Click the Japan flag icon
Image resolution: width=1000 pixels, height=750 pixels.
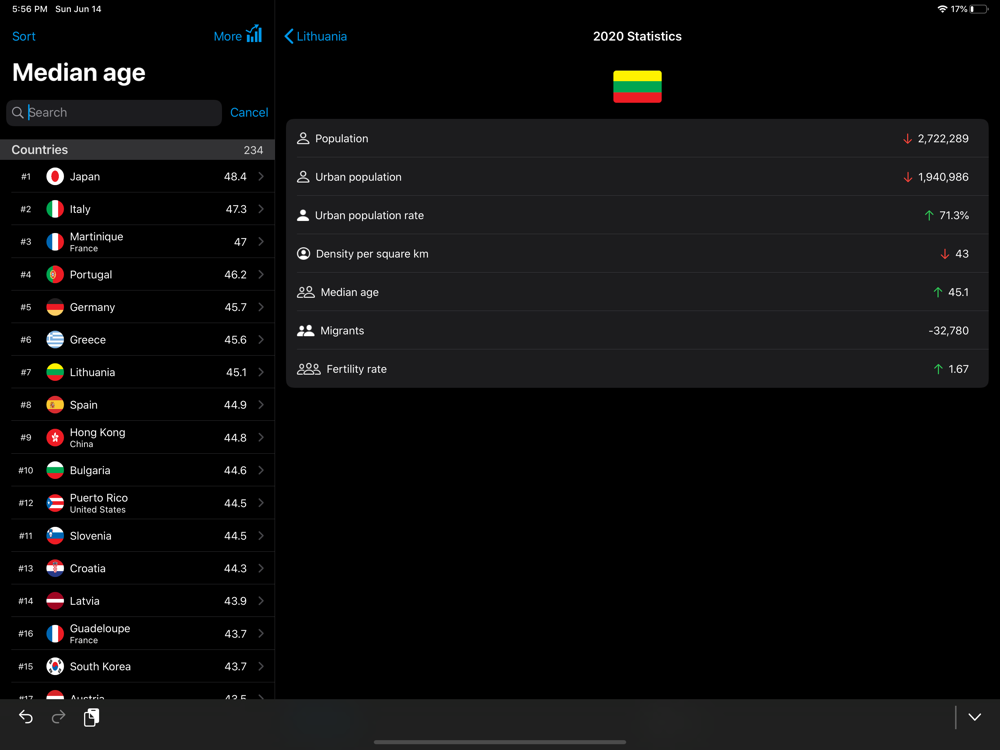click(55, 177)
